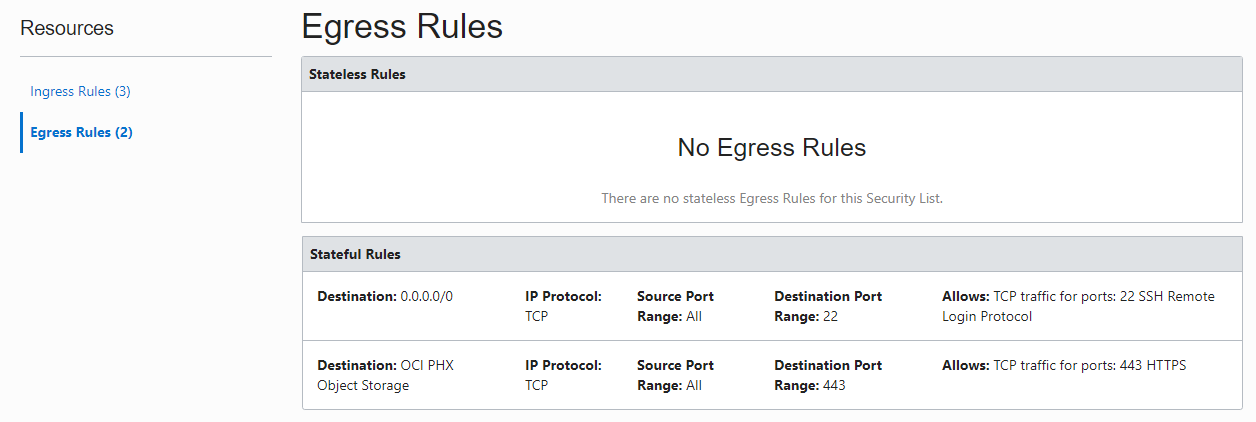
Task: Select the Destination 0.0.0.0/0 rule cell
Action: click(385, 297)
